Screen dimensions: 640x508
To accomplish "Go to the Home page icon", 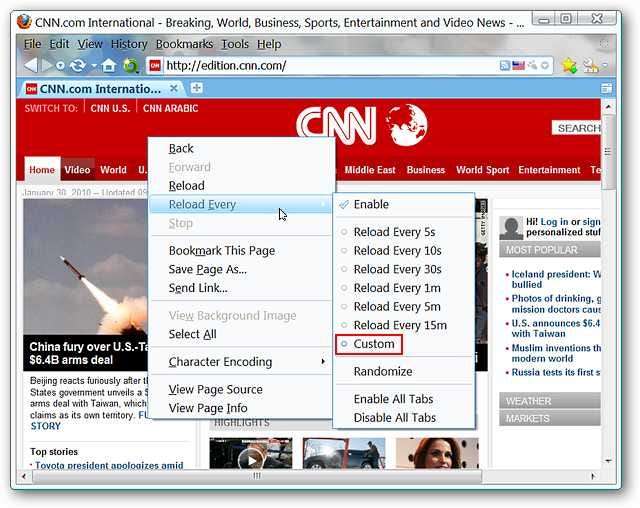I will (109, 65).
